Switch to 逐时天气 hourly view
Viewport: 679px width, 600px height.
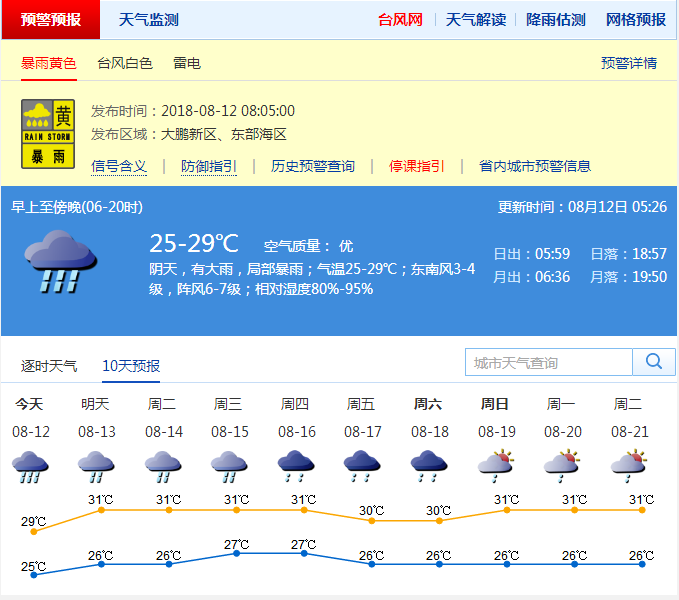click(49, 366)
